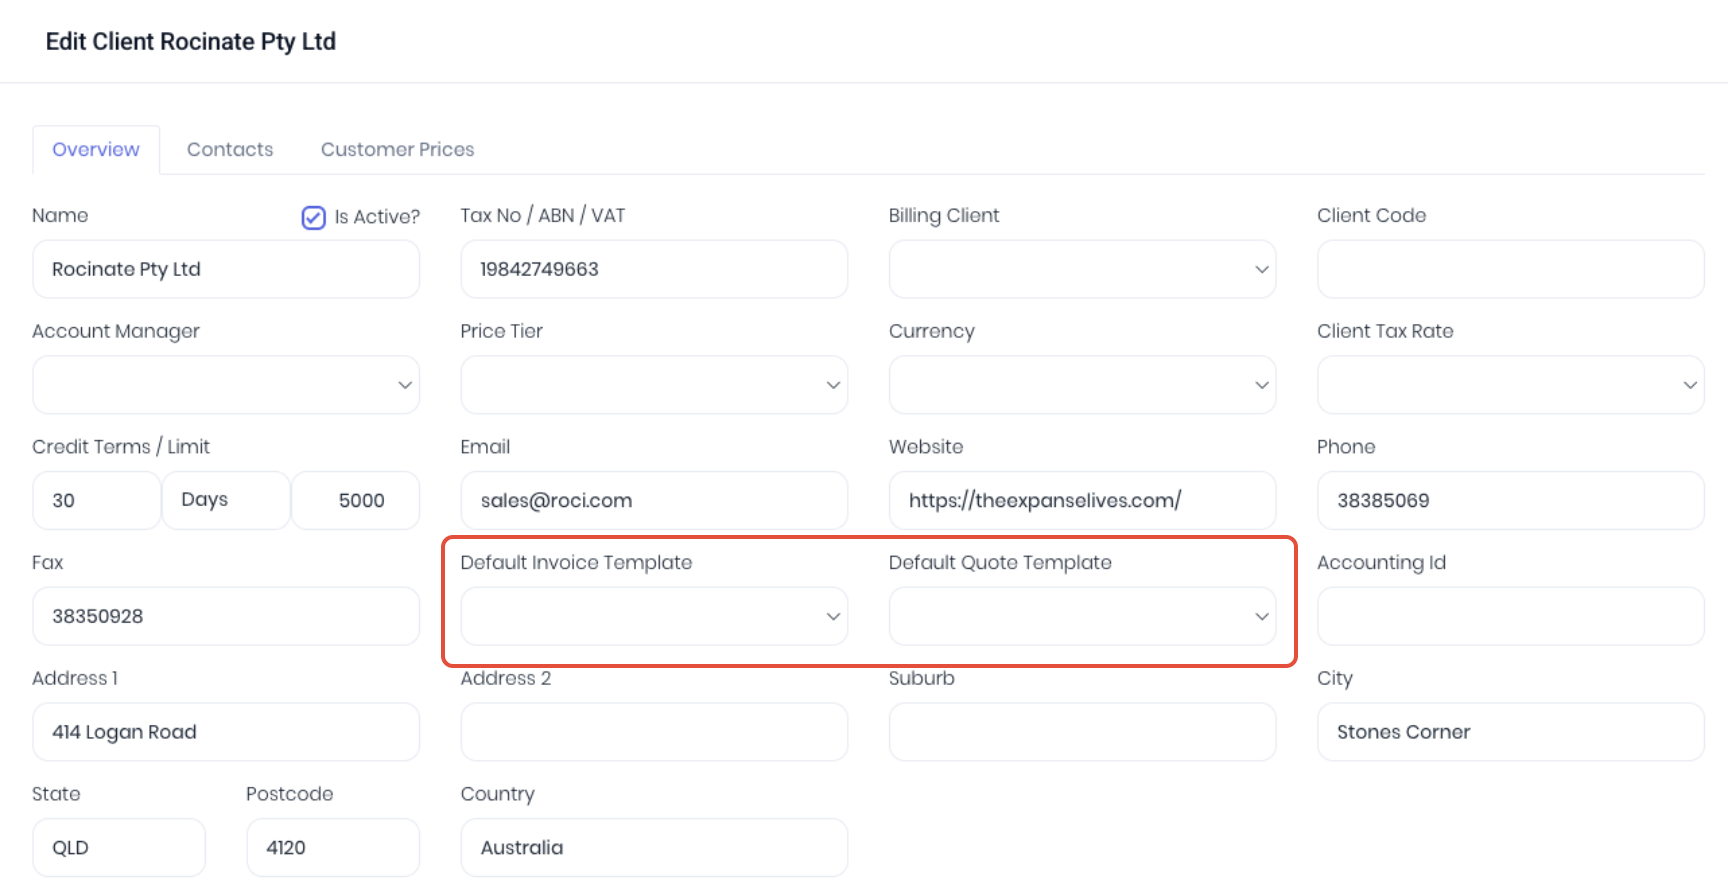Toggle the Is Active? checkbox
The height and width of the screenshot is (896, 1728).
pyautogui.click(x=313, y=217)
